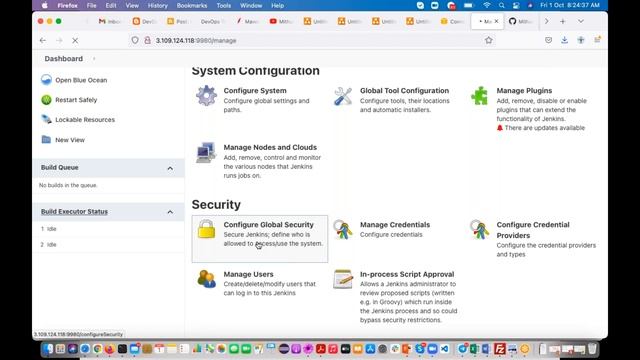
Task: Click the Lockable Resources icon
Action: pos(46,119)
